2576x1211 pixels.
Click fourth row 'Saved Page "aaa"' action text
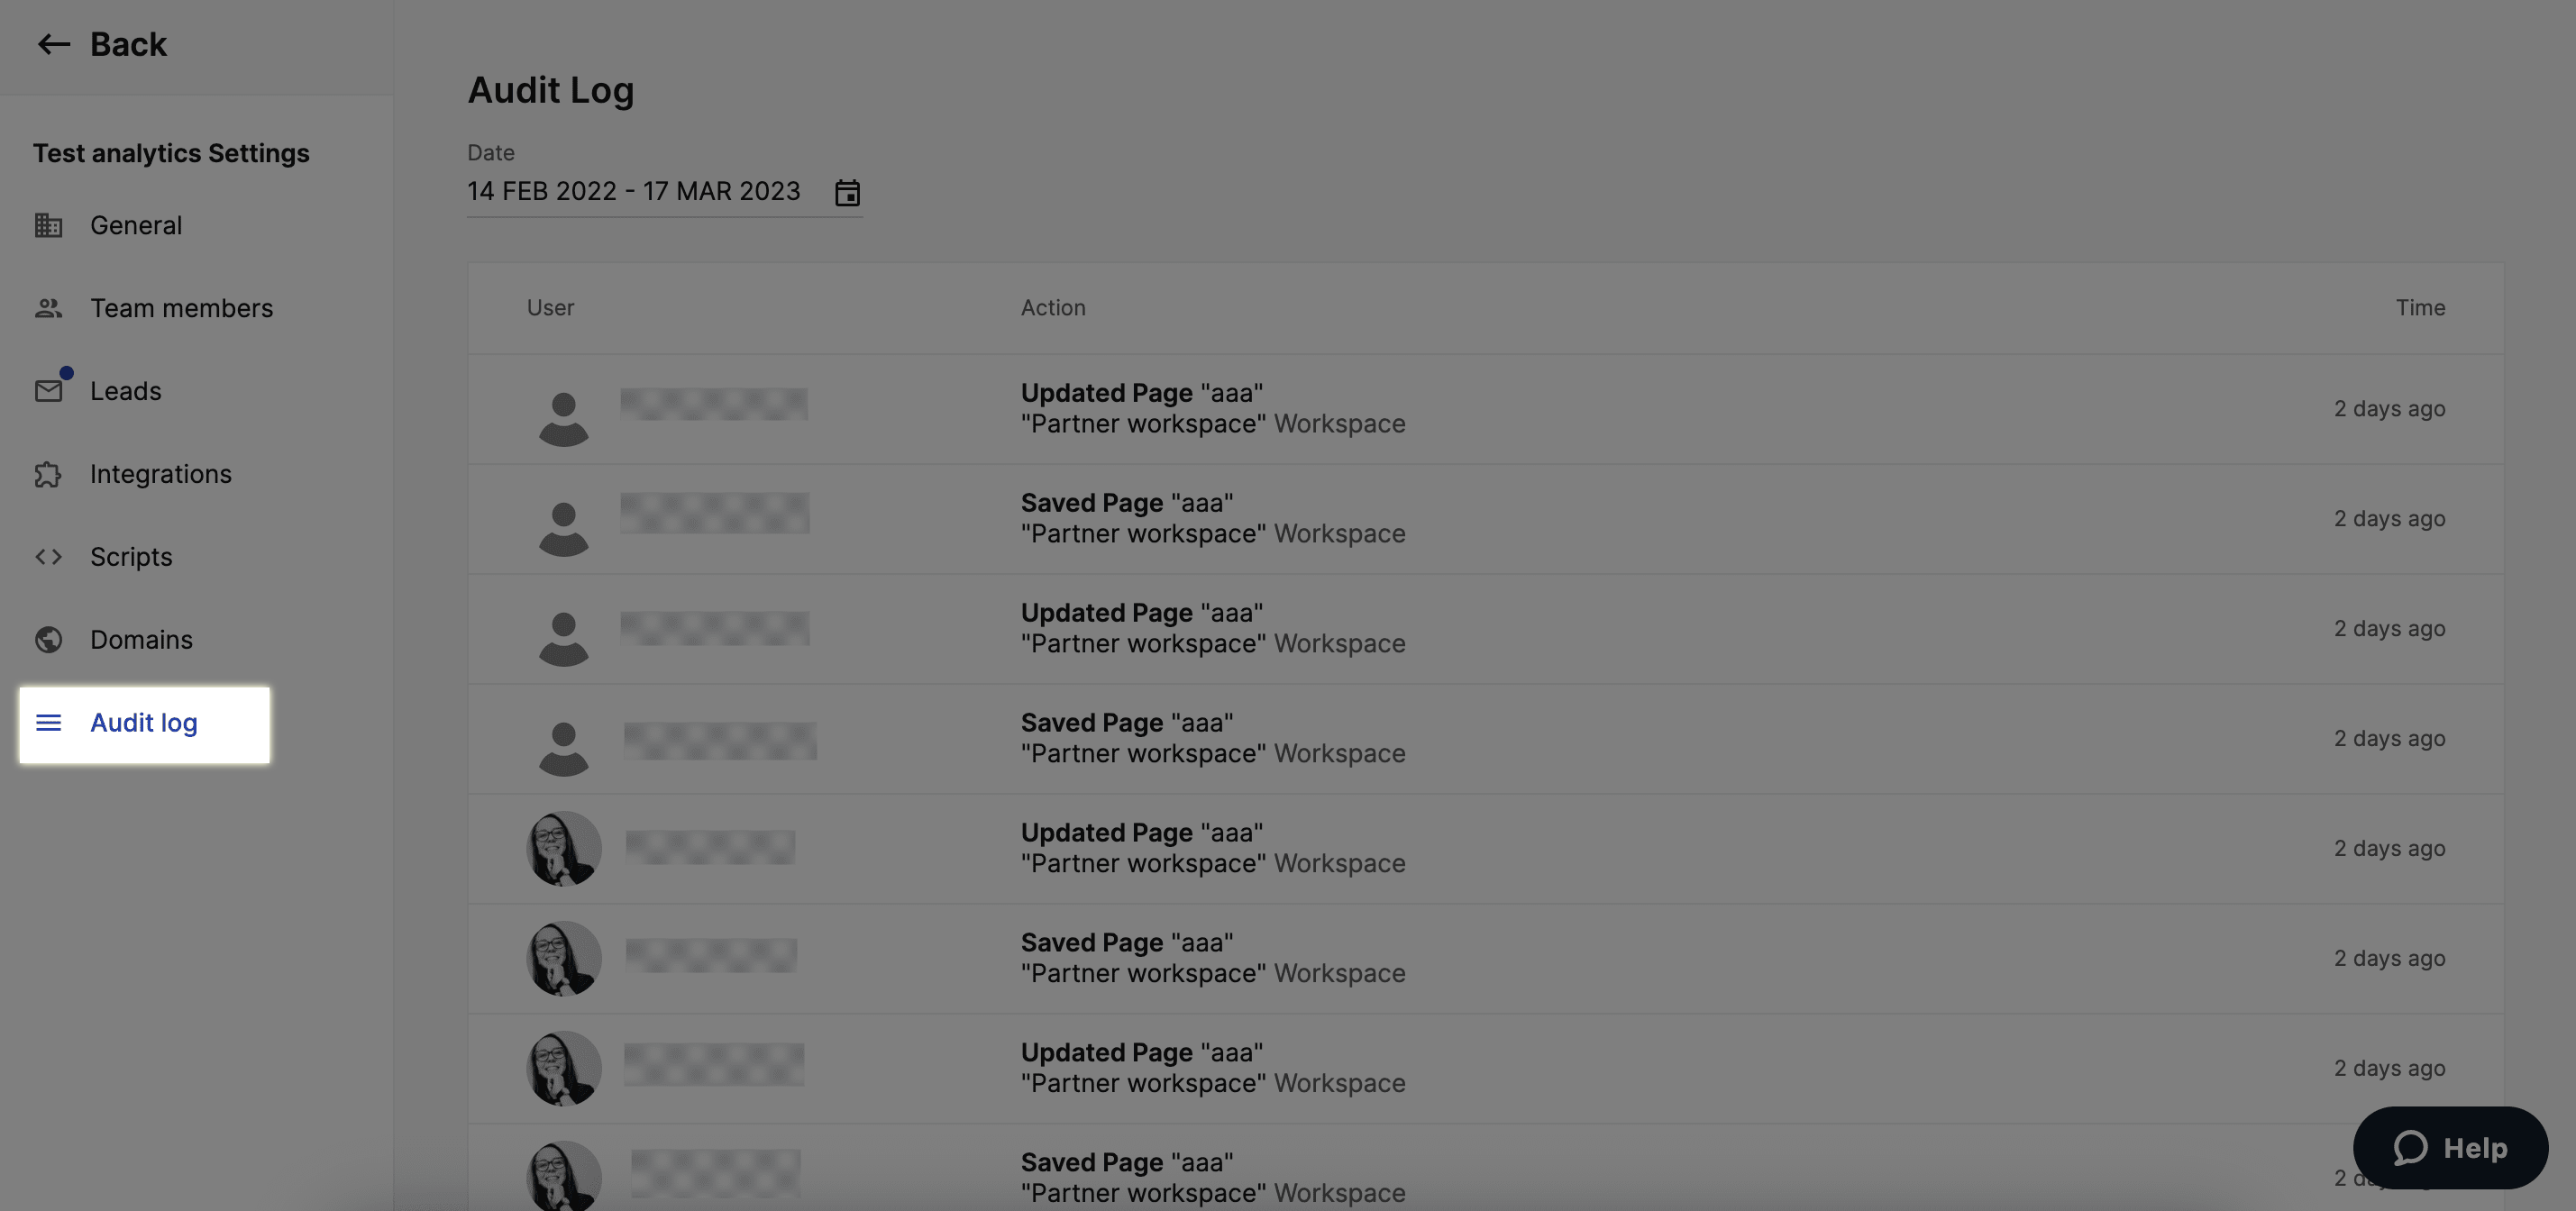point(1127,723)
